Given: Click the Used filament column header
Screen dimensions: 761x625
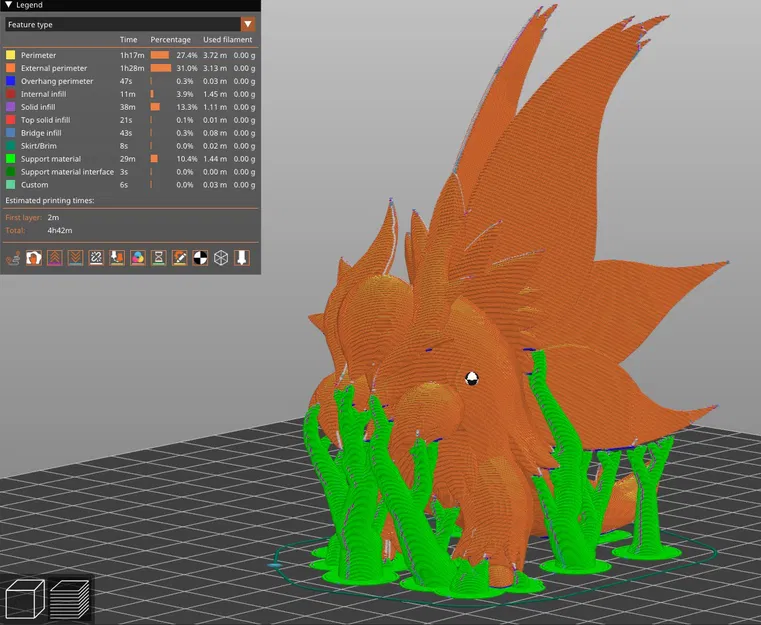Looking at the screenshot, I should 228,40.
